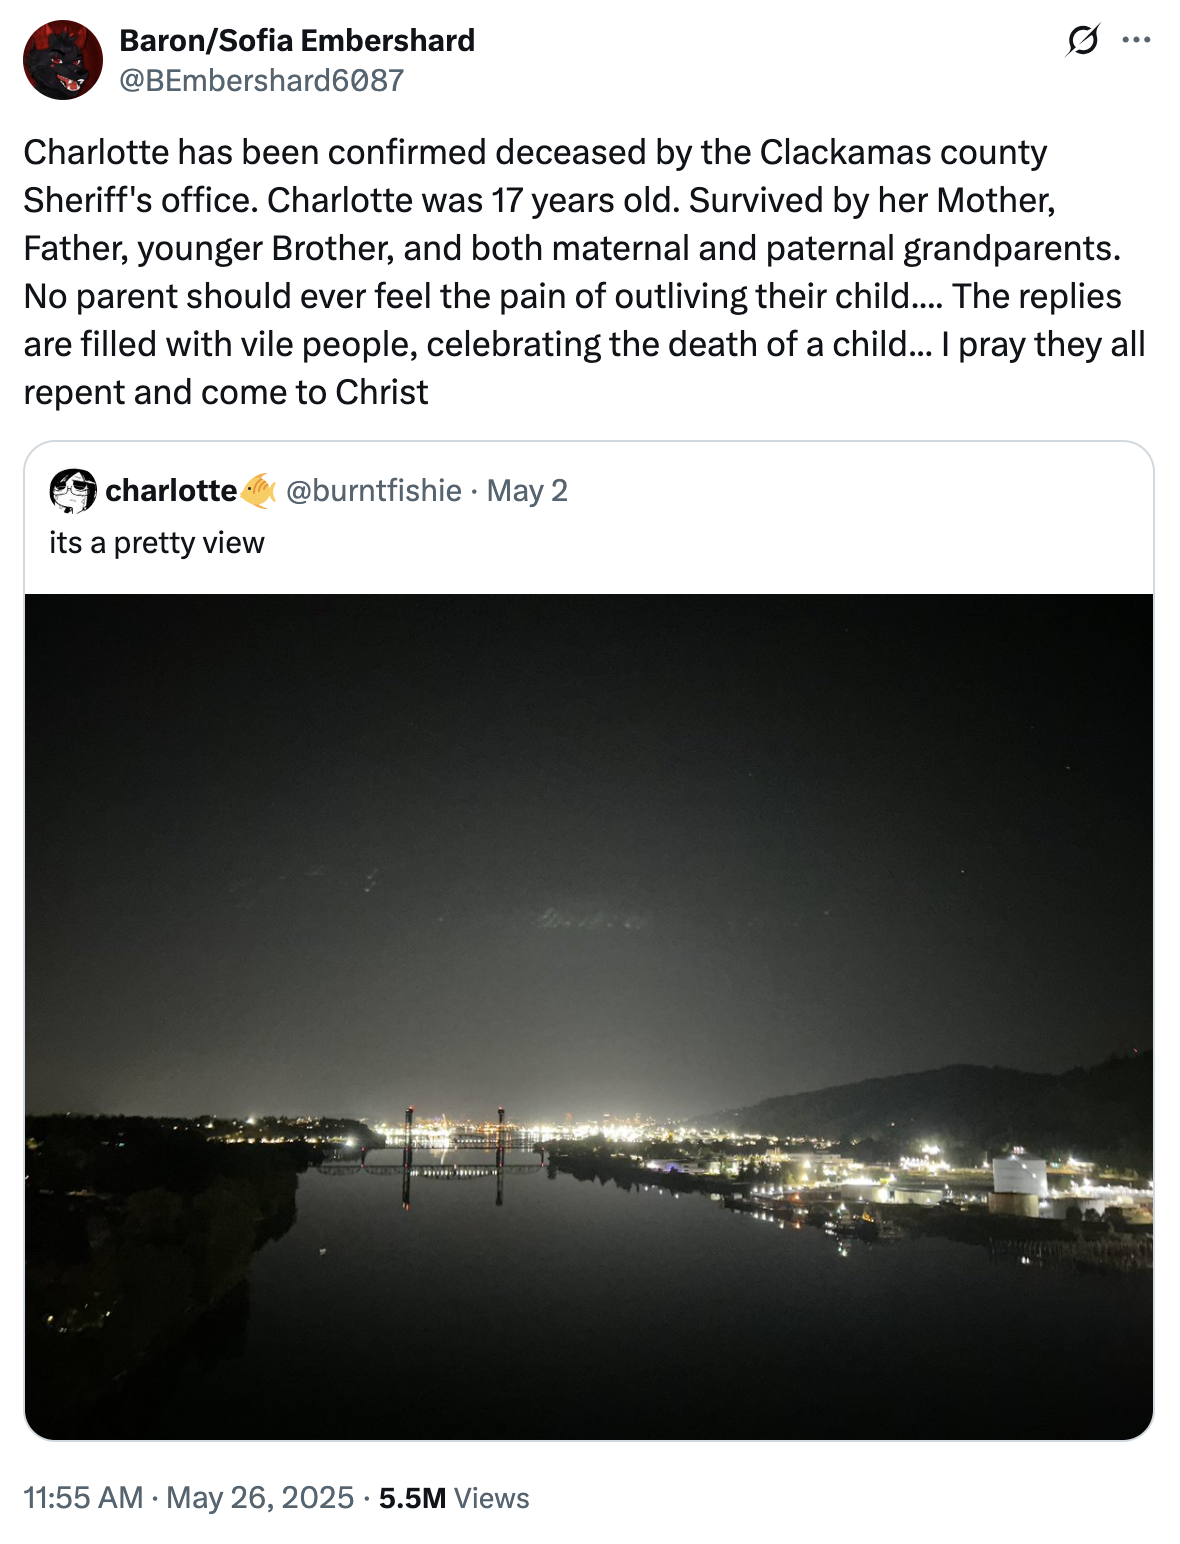1180x1544 pixels.
Task: Open the quoted post's May 2 date
Action: (x=527, y=491)
